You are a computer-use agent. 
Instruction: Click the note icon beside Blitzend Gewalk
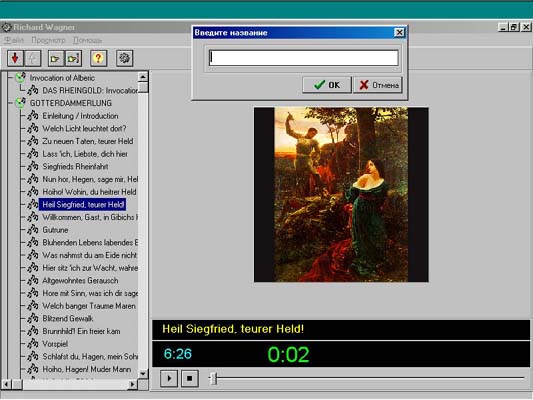click(33, 318)
